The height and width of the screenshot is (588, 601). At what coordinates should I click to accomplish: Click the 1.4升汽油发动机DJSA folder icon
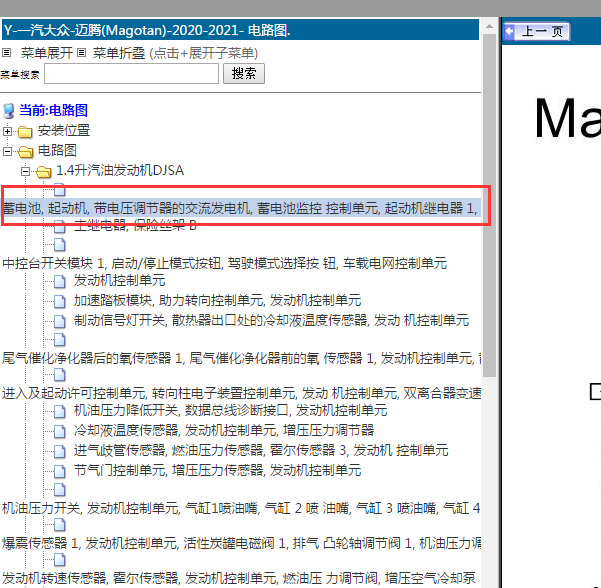[x=44, y=172]
